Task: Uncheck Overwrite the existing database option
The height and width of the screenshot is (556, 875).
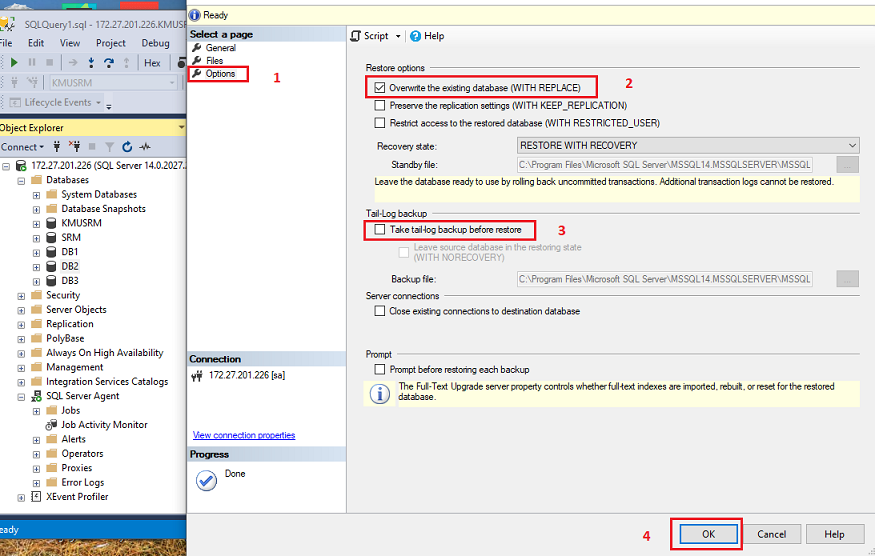Action: pos(380,88)
